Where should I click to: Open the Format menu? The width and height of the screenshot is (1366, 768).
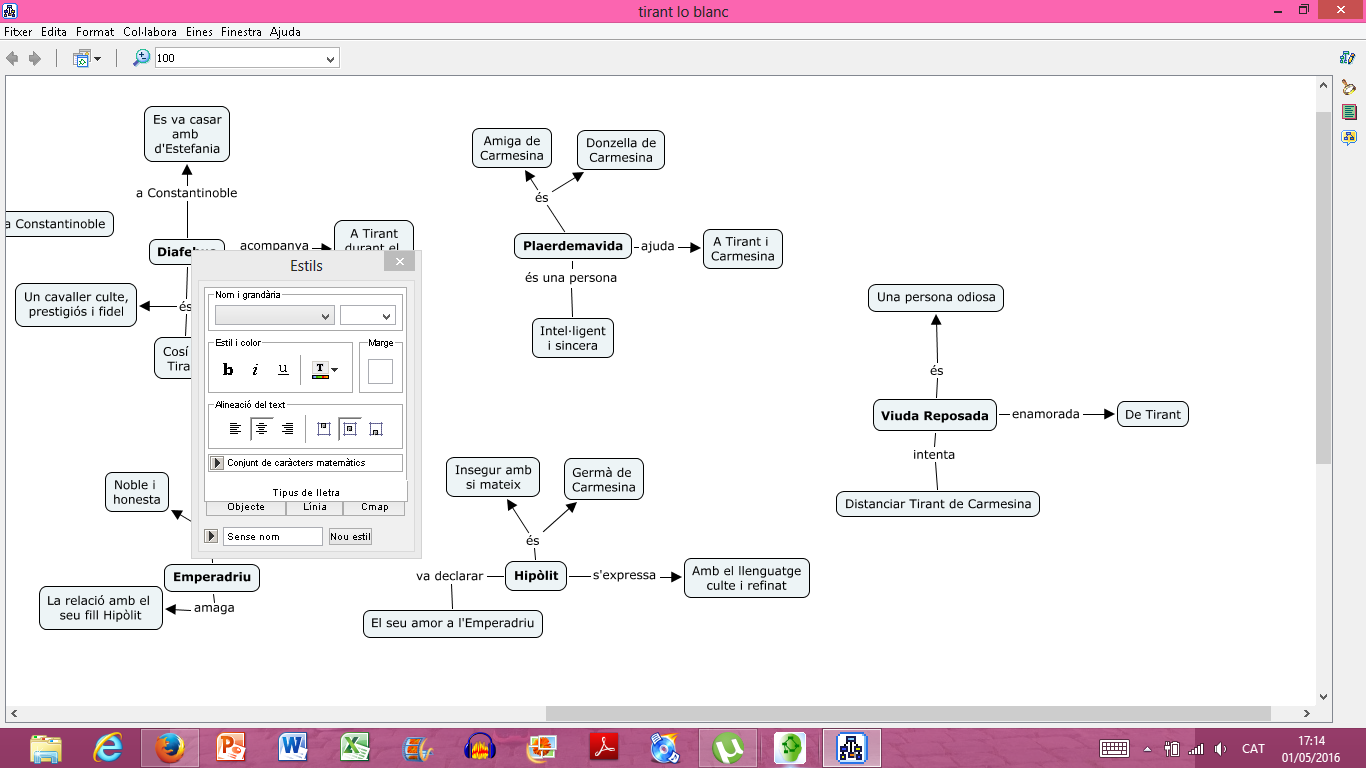click(95, 32)
